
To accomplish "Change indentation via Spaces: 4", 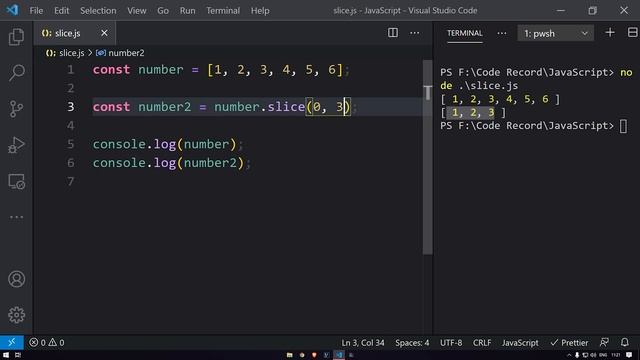I will (x=412, y=342).
